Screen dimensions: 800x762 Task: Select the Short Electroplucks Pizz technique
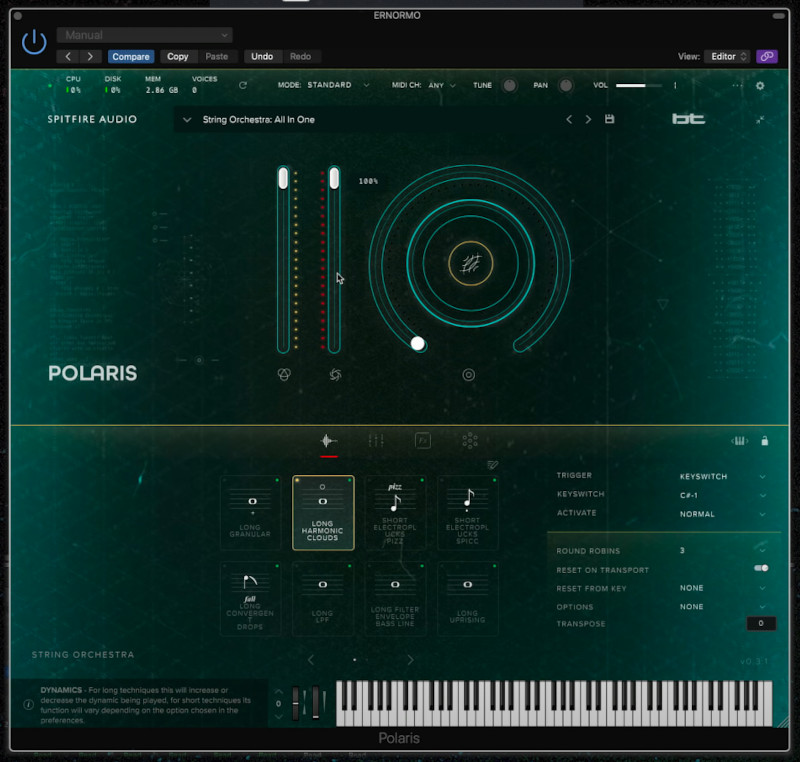(395, 513)
